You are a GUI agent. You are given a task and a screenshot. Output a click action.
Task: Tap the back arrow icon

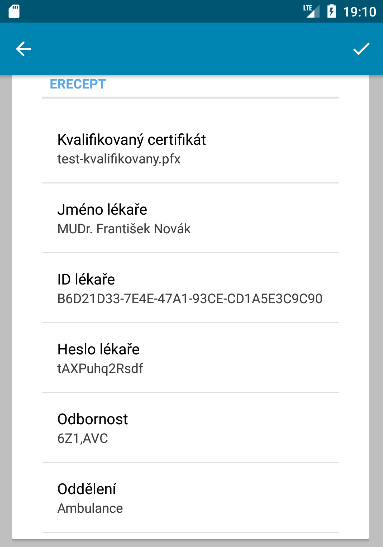click(x=23, y=49)
